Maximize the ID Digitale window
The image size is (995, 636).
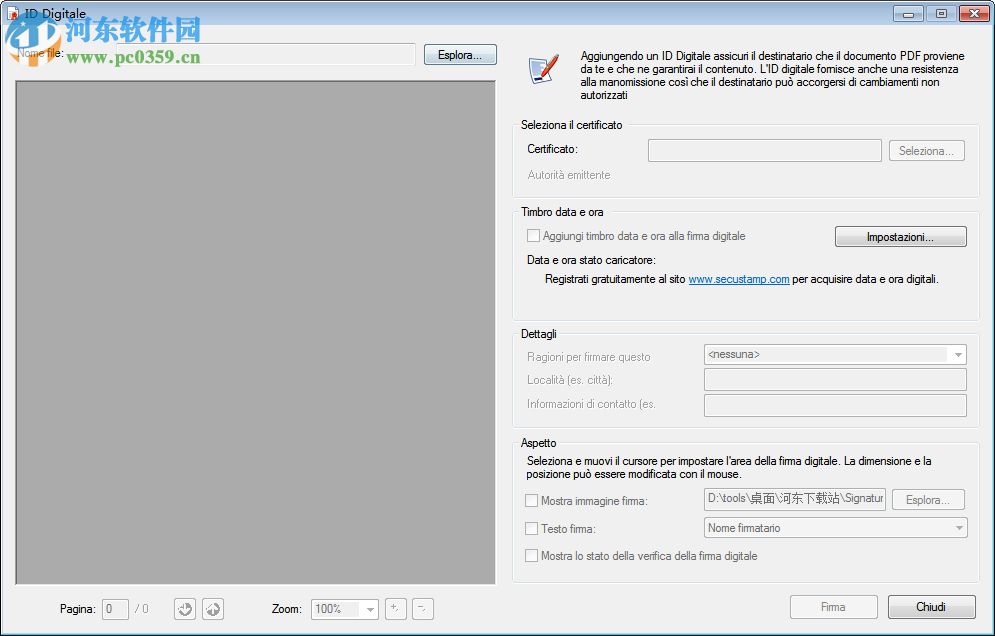point(941,13)
